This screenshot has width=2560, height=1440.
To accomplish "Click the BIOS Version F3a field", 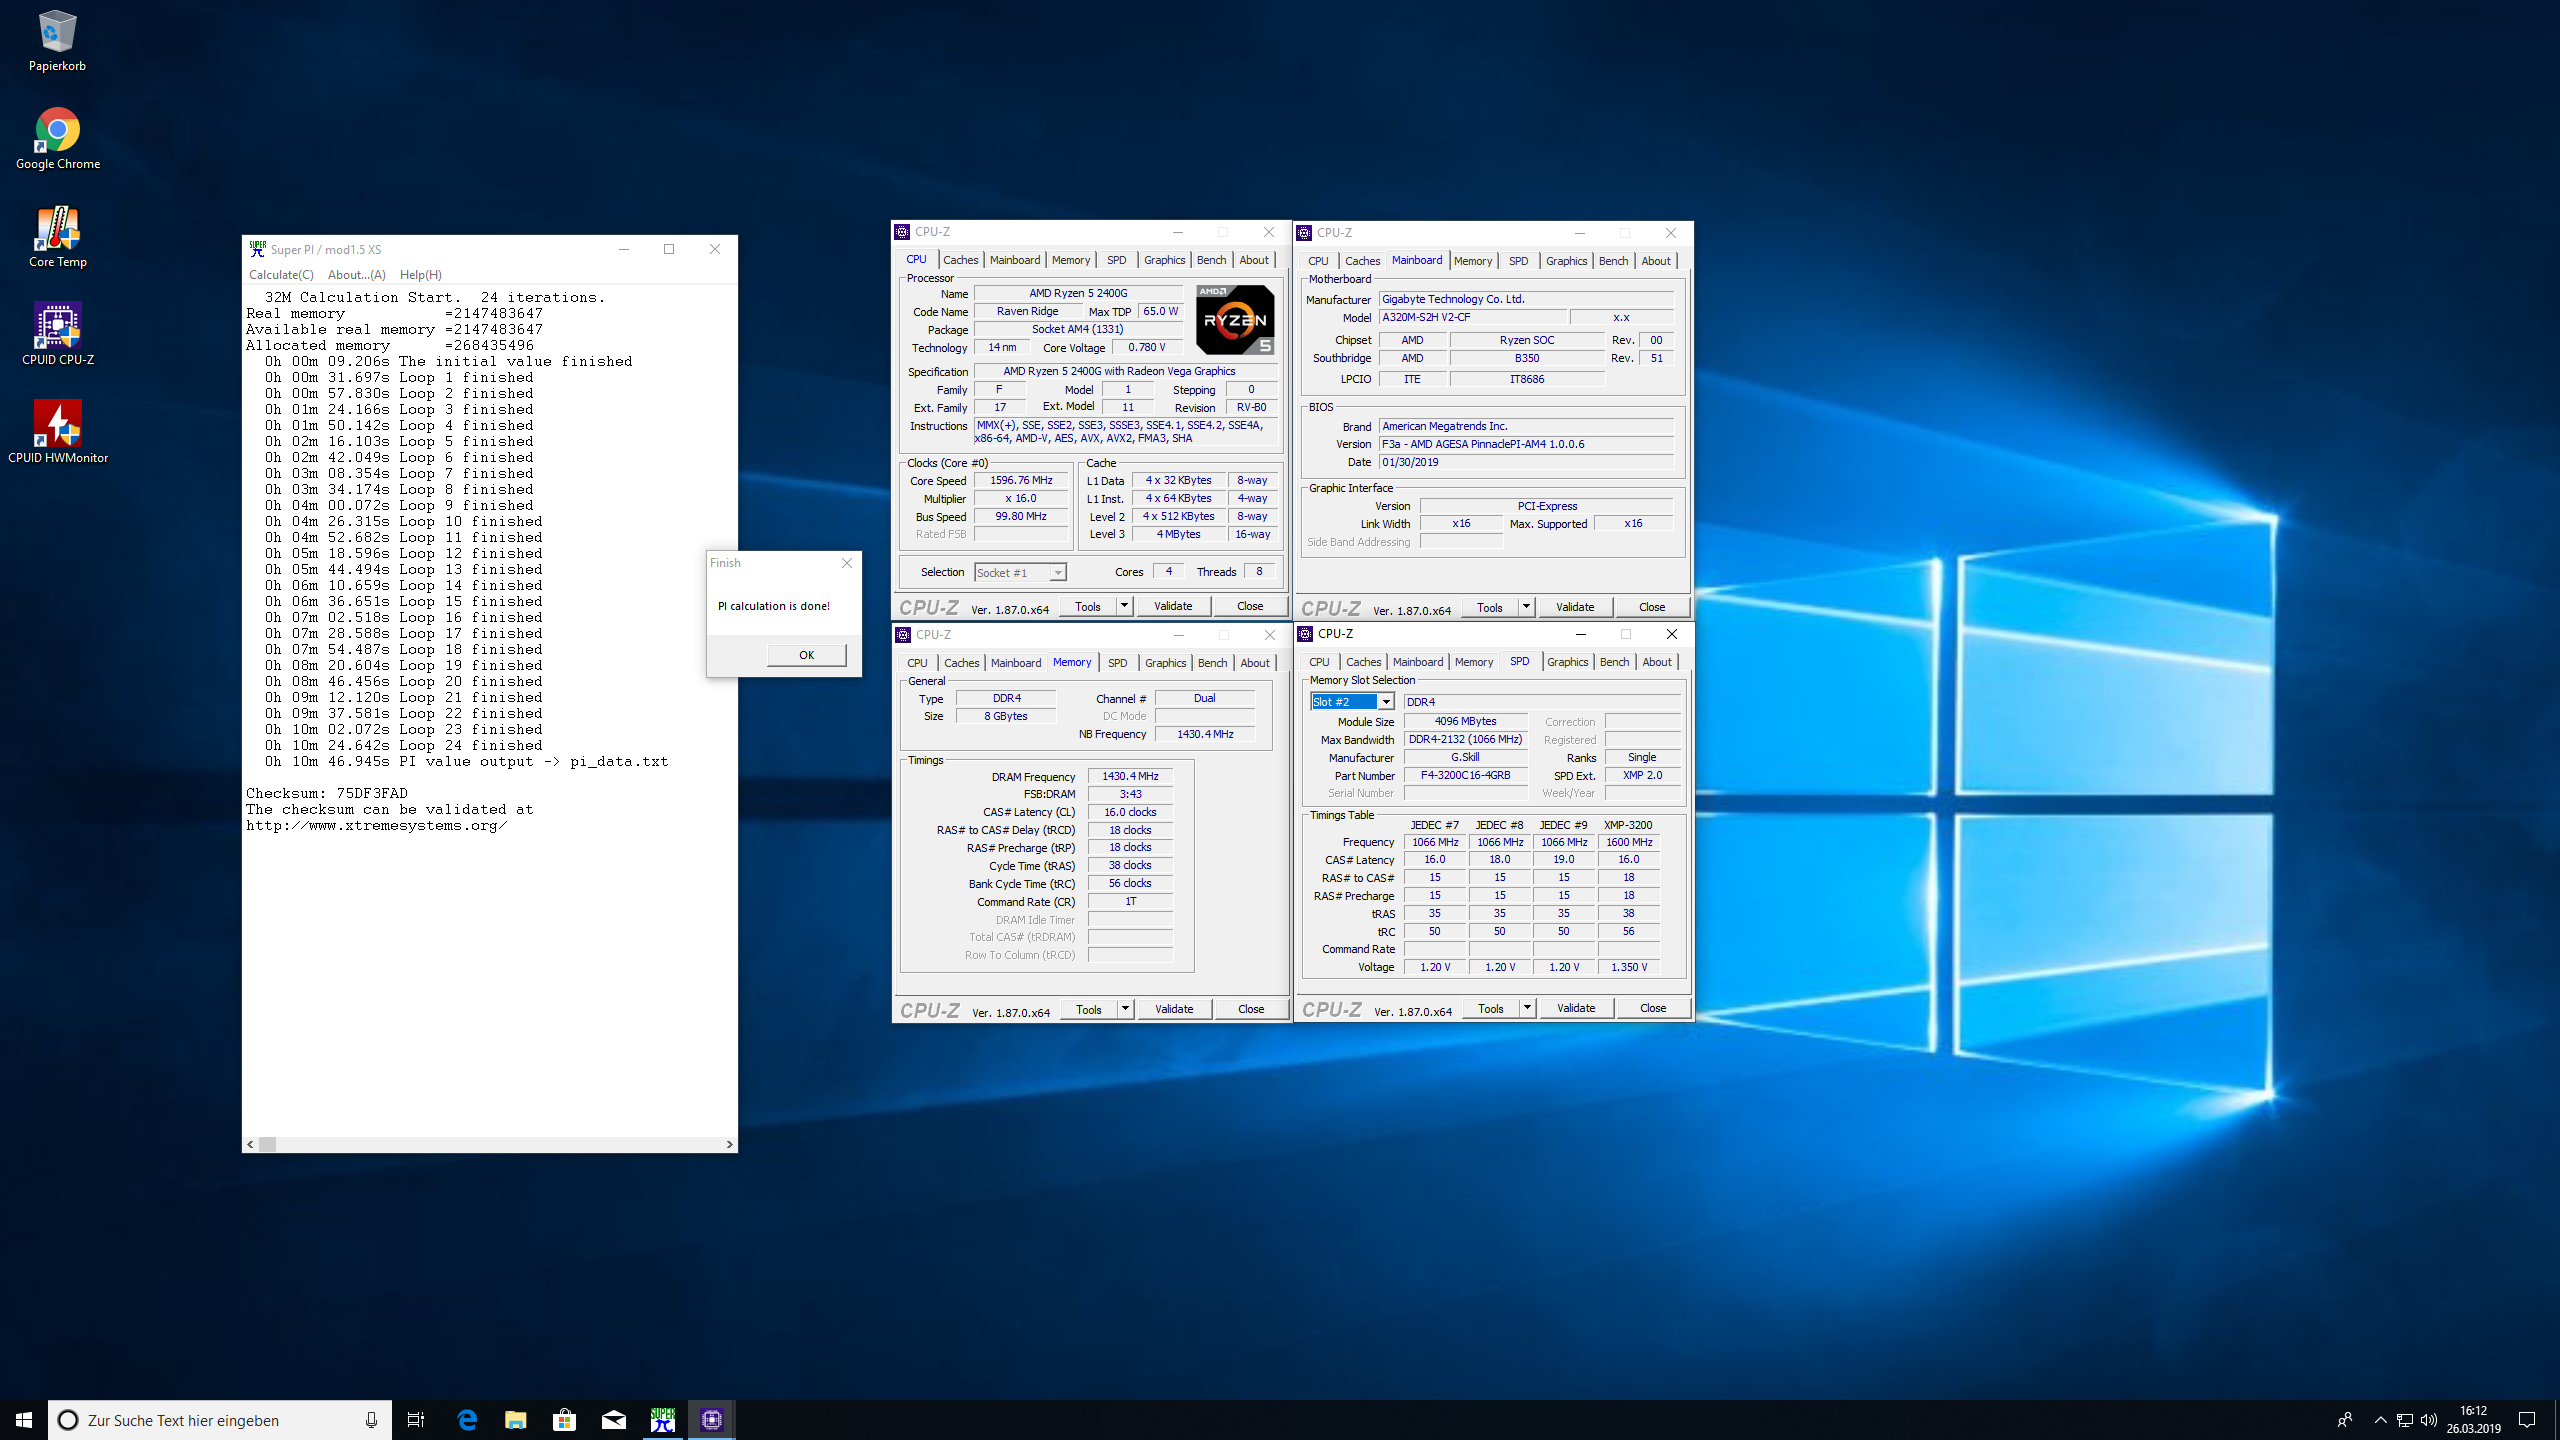I will [x=1526, y=445].
